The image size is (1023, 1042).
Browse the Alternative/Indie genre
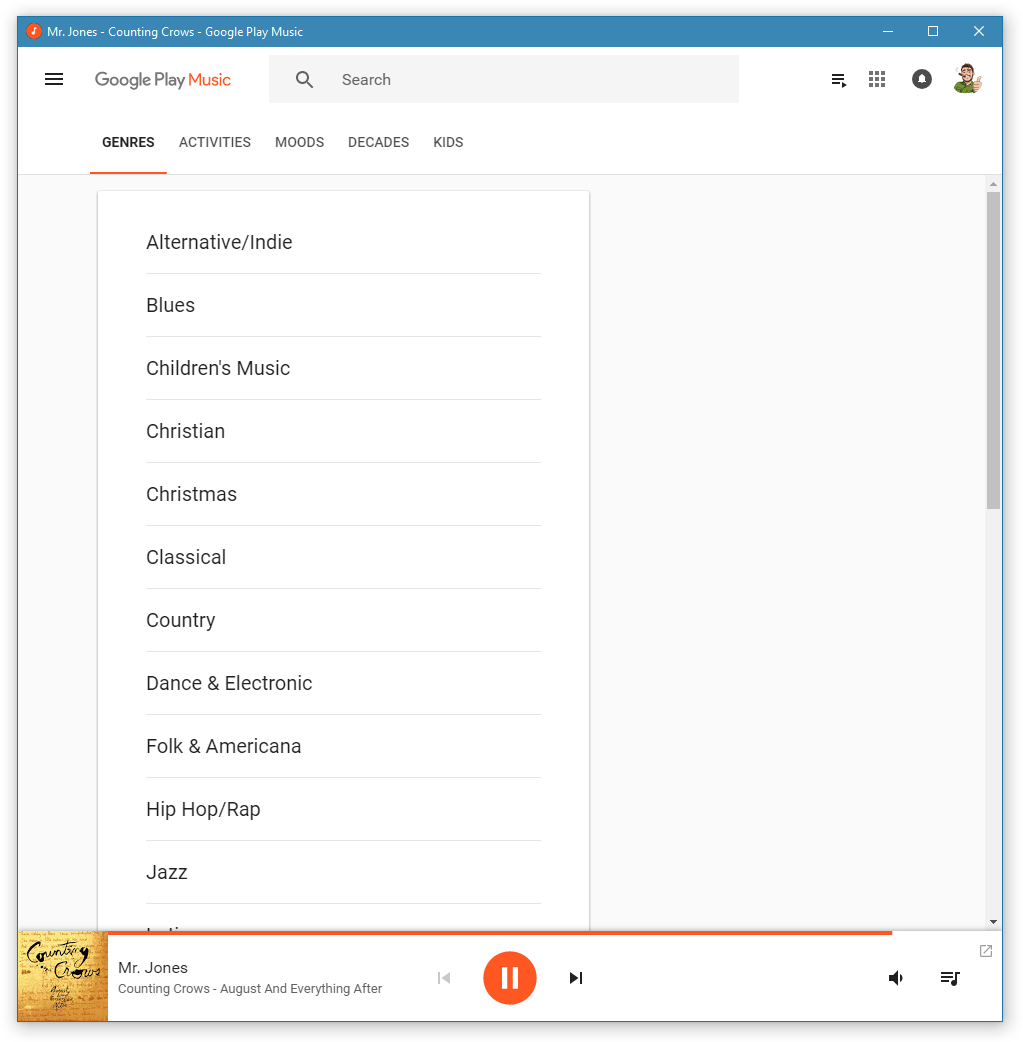[x=219, y=242]
